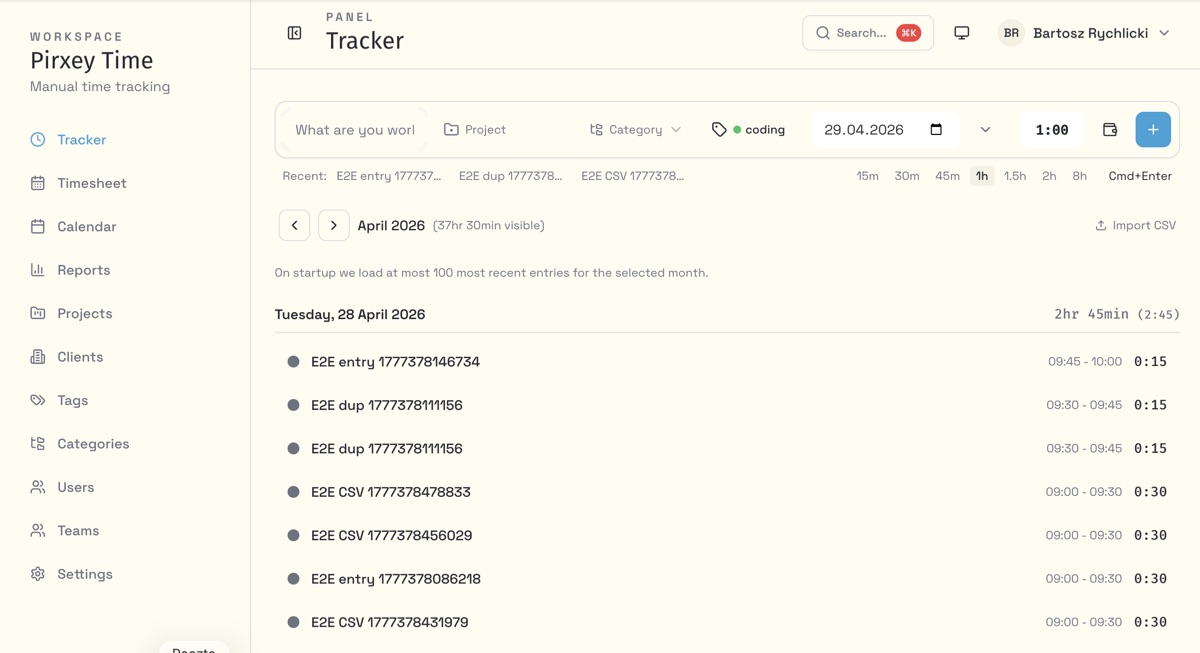Screen dimensions: 1200x653
Task: Select the 30m duration preset
Action: coord(906,176)
